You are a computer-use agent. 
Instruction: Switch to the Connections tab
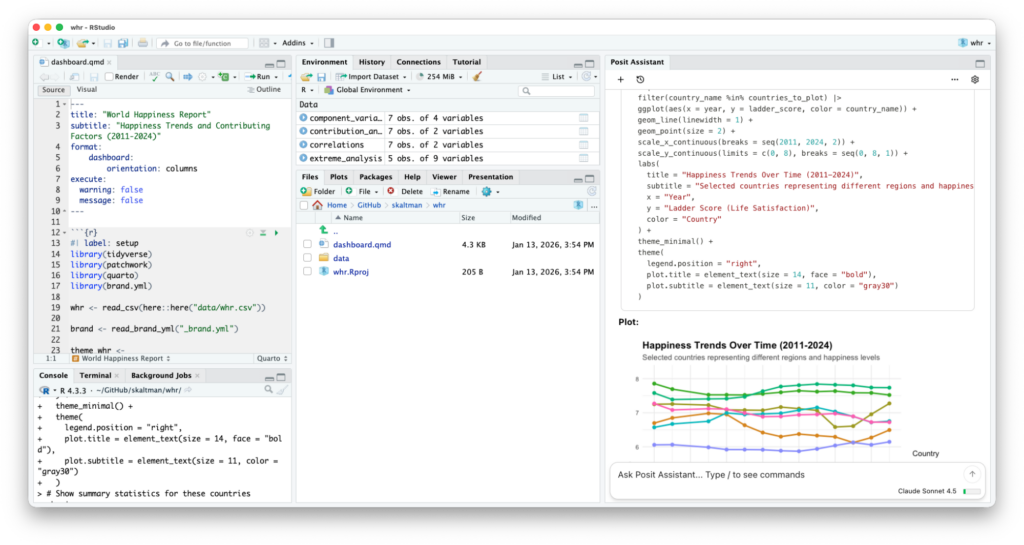tap(418, 62)
